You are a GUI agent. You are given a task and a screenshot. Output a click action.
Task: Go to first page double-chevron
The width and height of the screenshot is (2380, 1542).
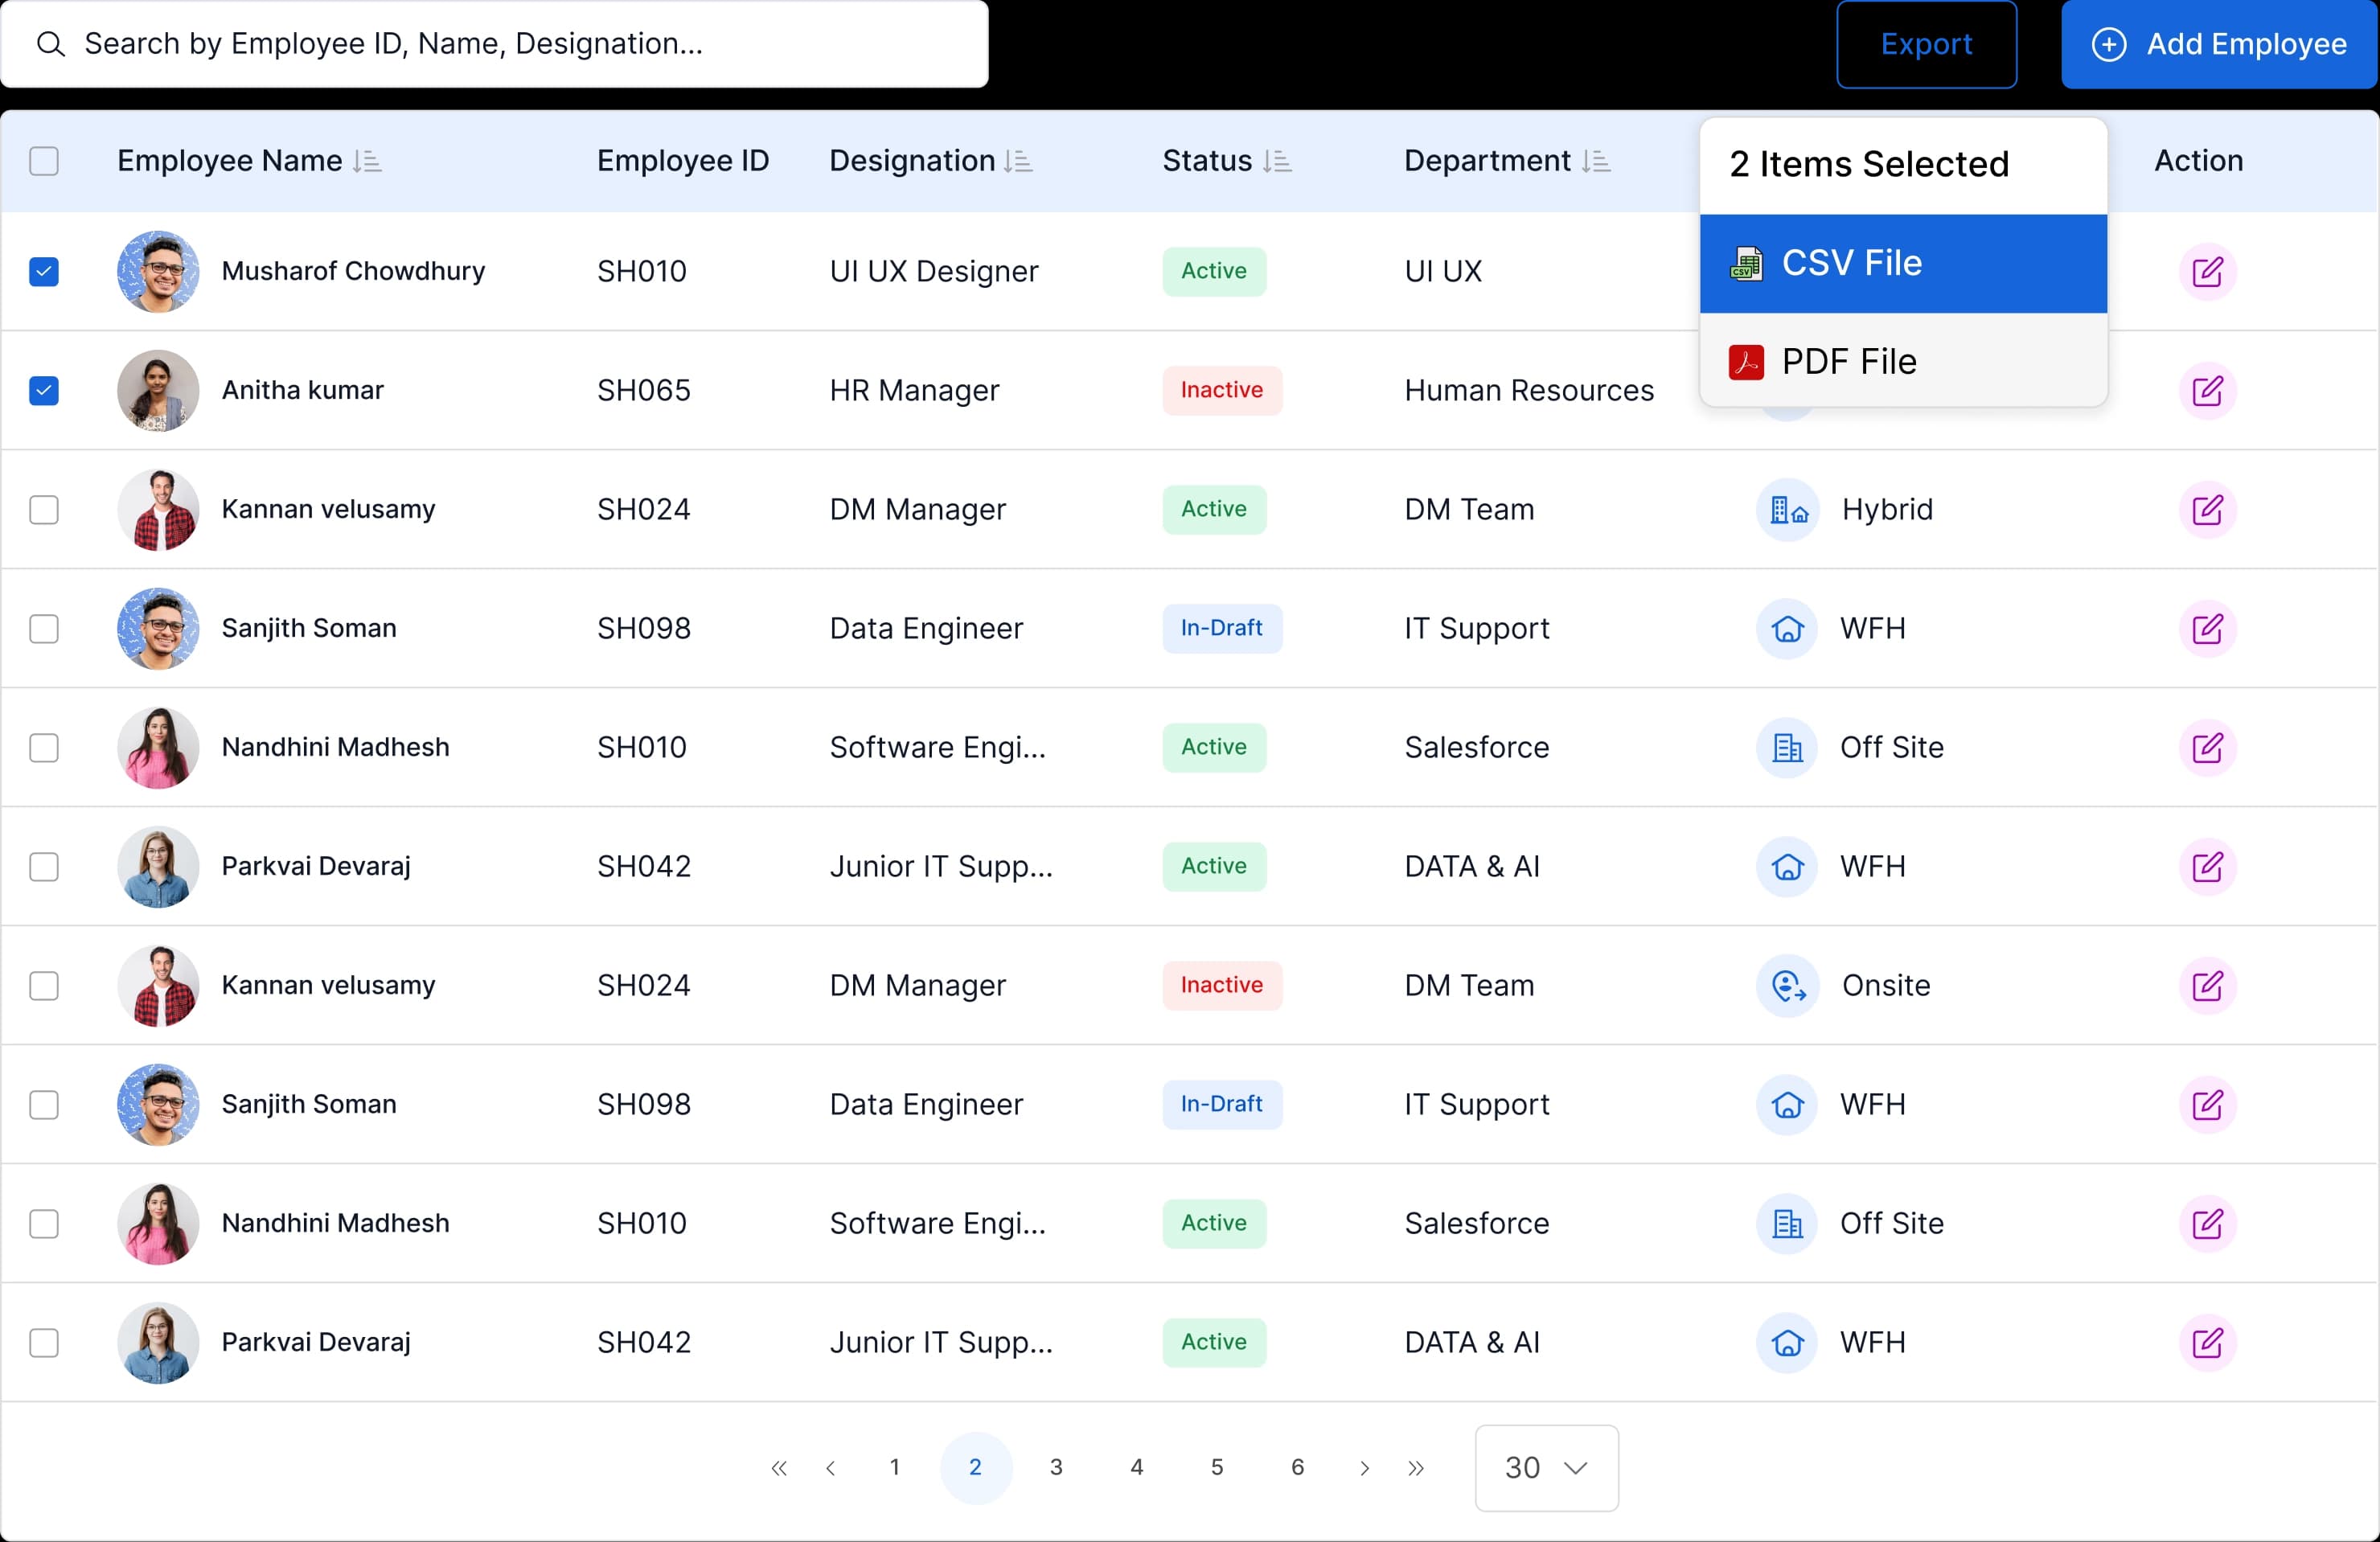click(x=779, y=1467)
